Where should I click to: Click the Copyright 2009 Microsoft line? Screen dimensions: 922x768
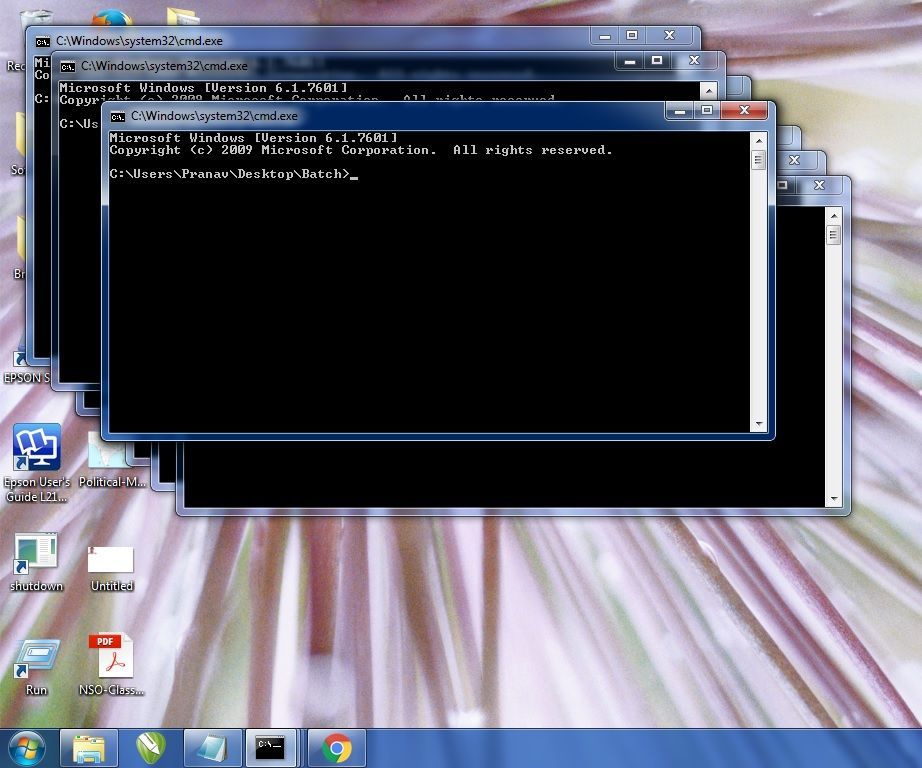point(361,150)
